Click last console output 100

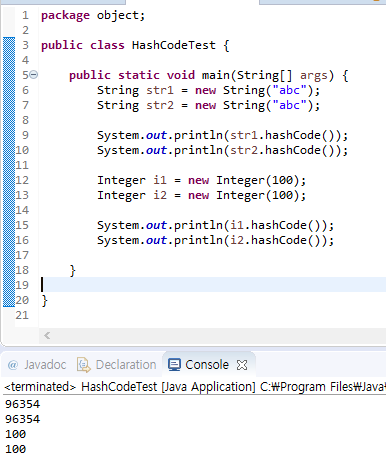16,448
